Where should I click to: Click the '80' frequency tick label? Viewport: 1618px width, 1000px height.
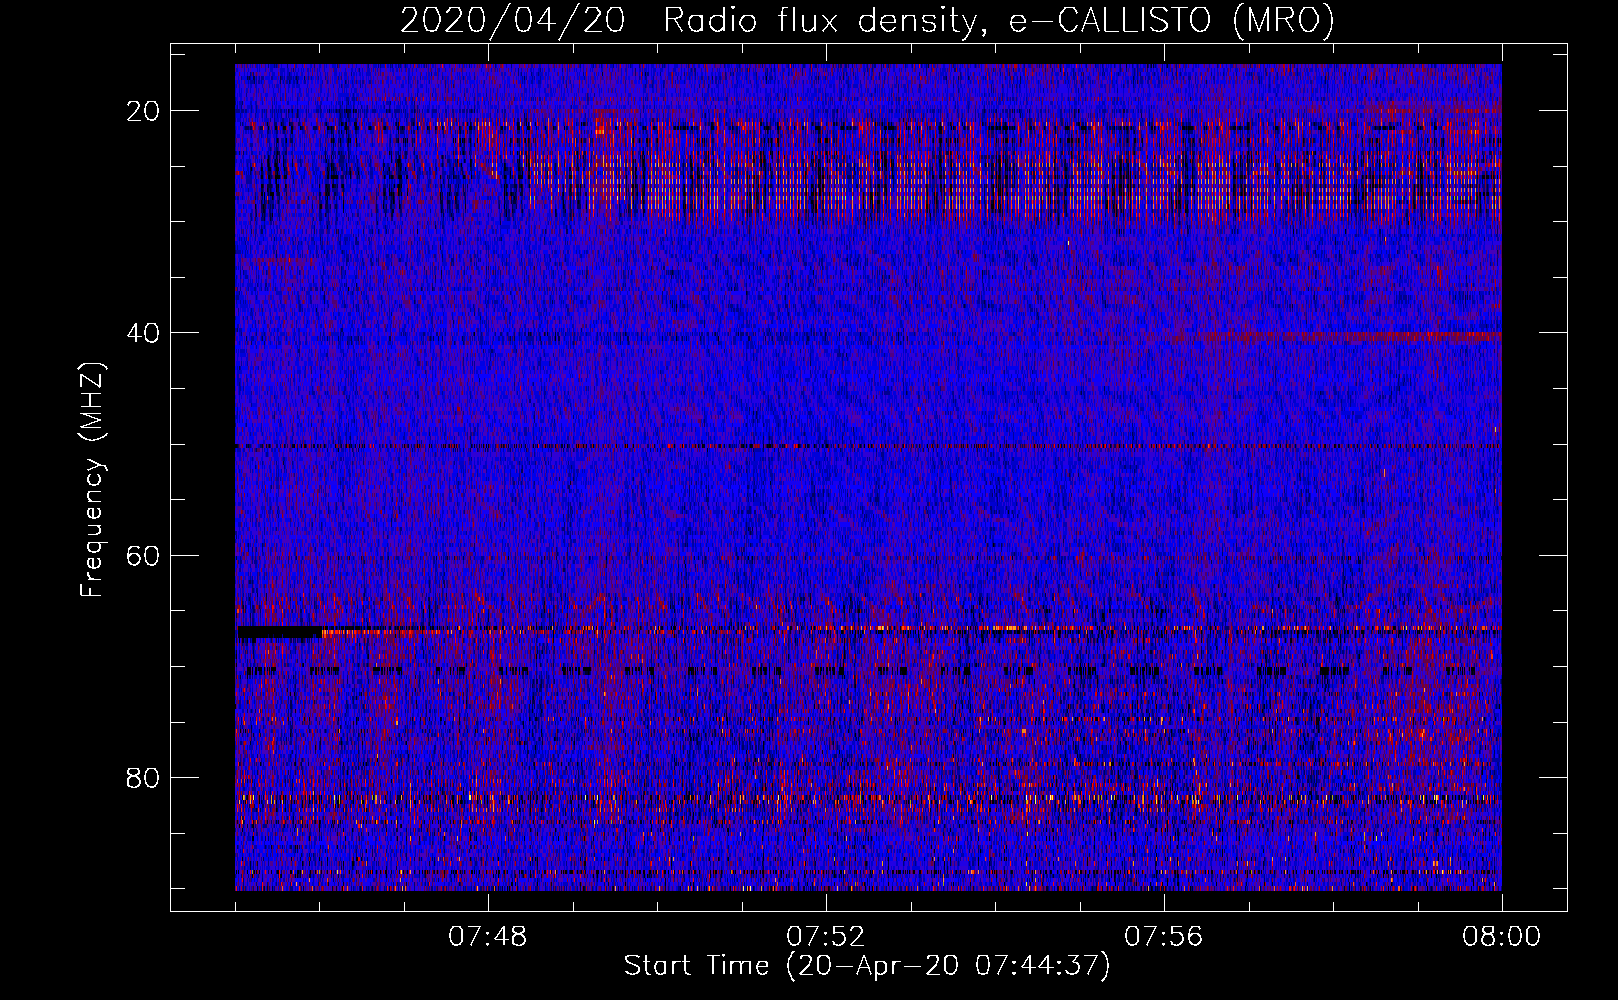(x=144, y=777)
